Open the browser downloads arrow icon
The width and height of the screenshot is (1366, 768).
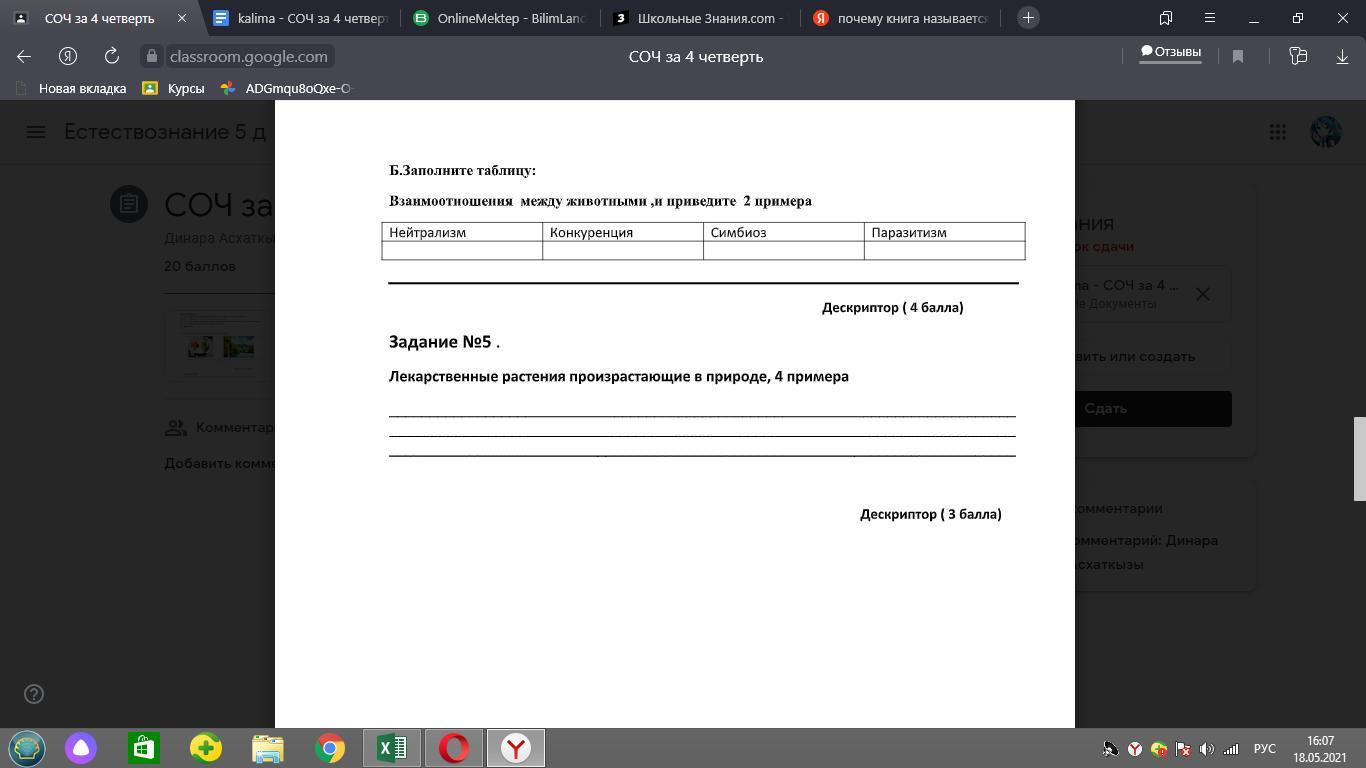click(x=1342, y=57)
